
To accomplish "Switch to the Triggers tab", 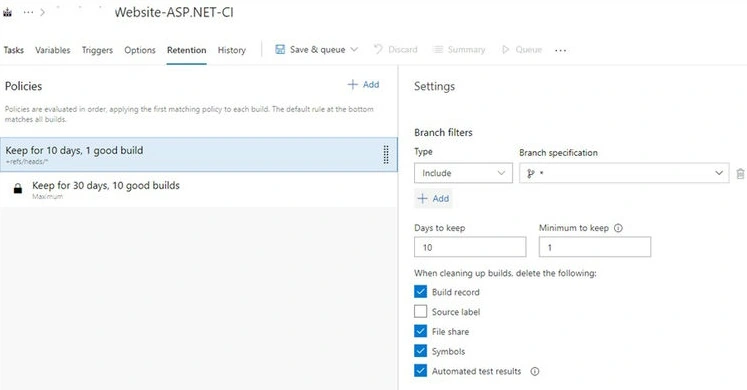I will click(97, 50).
